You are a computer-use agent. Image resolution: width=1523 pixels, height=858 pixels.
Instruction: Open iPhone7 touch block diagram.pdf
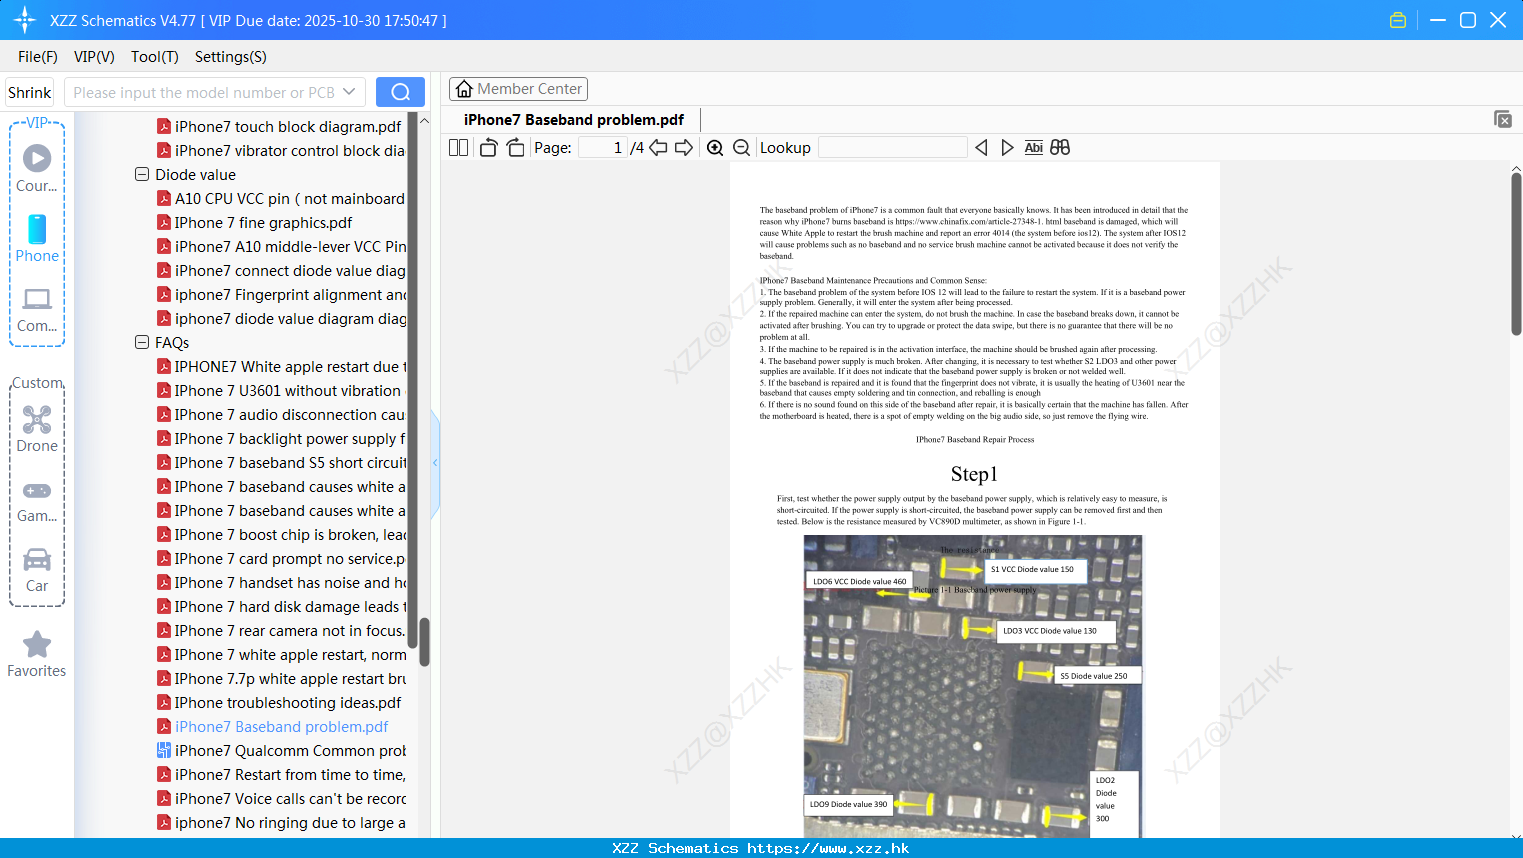(279, 127)
